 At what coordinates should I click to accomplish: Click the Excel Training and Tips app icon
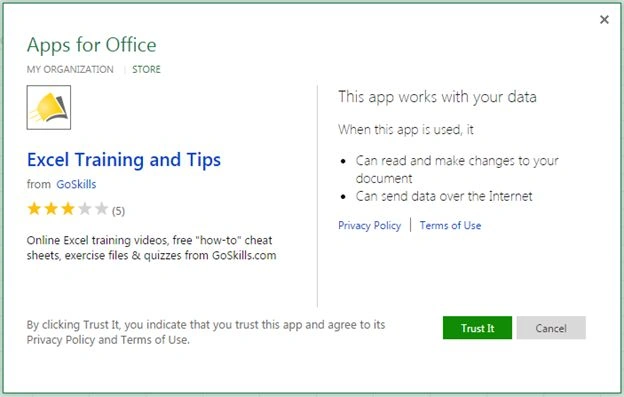(x=49, y=107)
